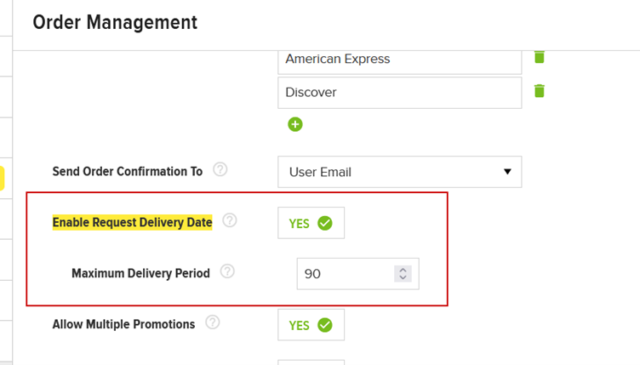640x365 pixels.
Task: Increase Maximum Delivery Period with up arrow
Action: tap(403, 270)
